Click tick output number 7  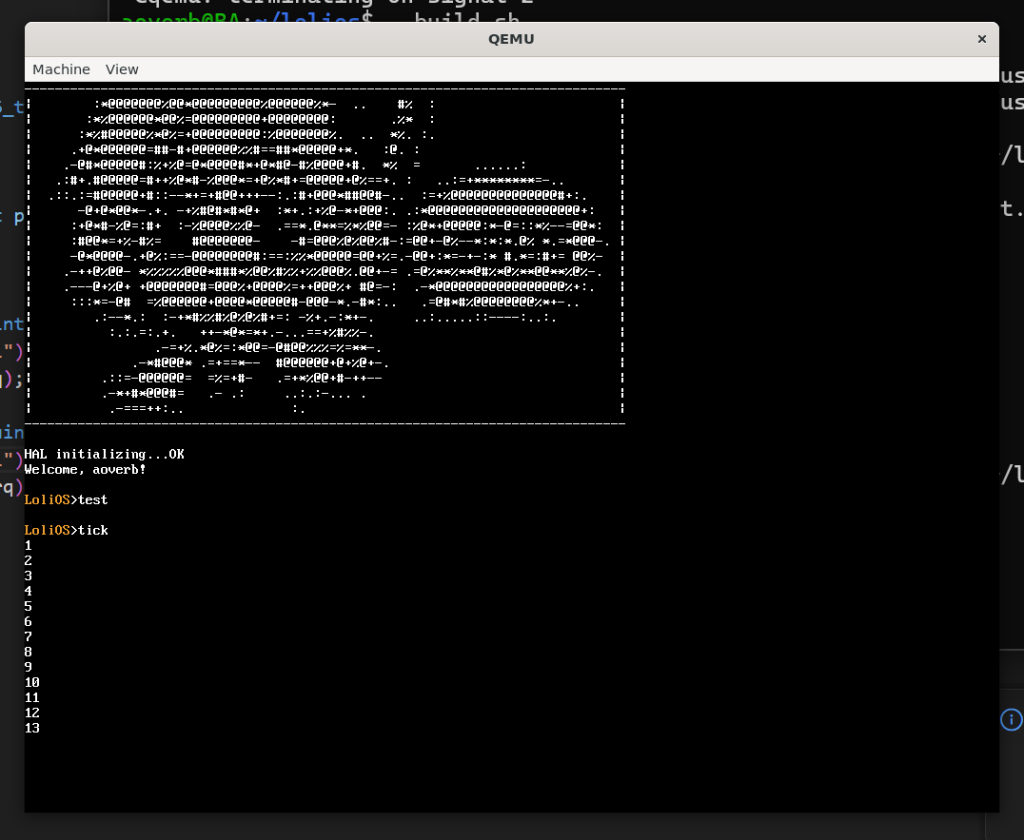coord(28,637)
